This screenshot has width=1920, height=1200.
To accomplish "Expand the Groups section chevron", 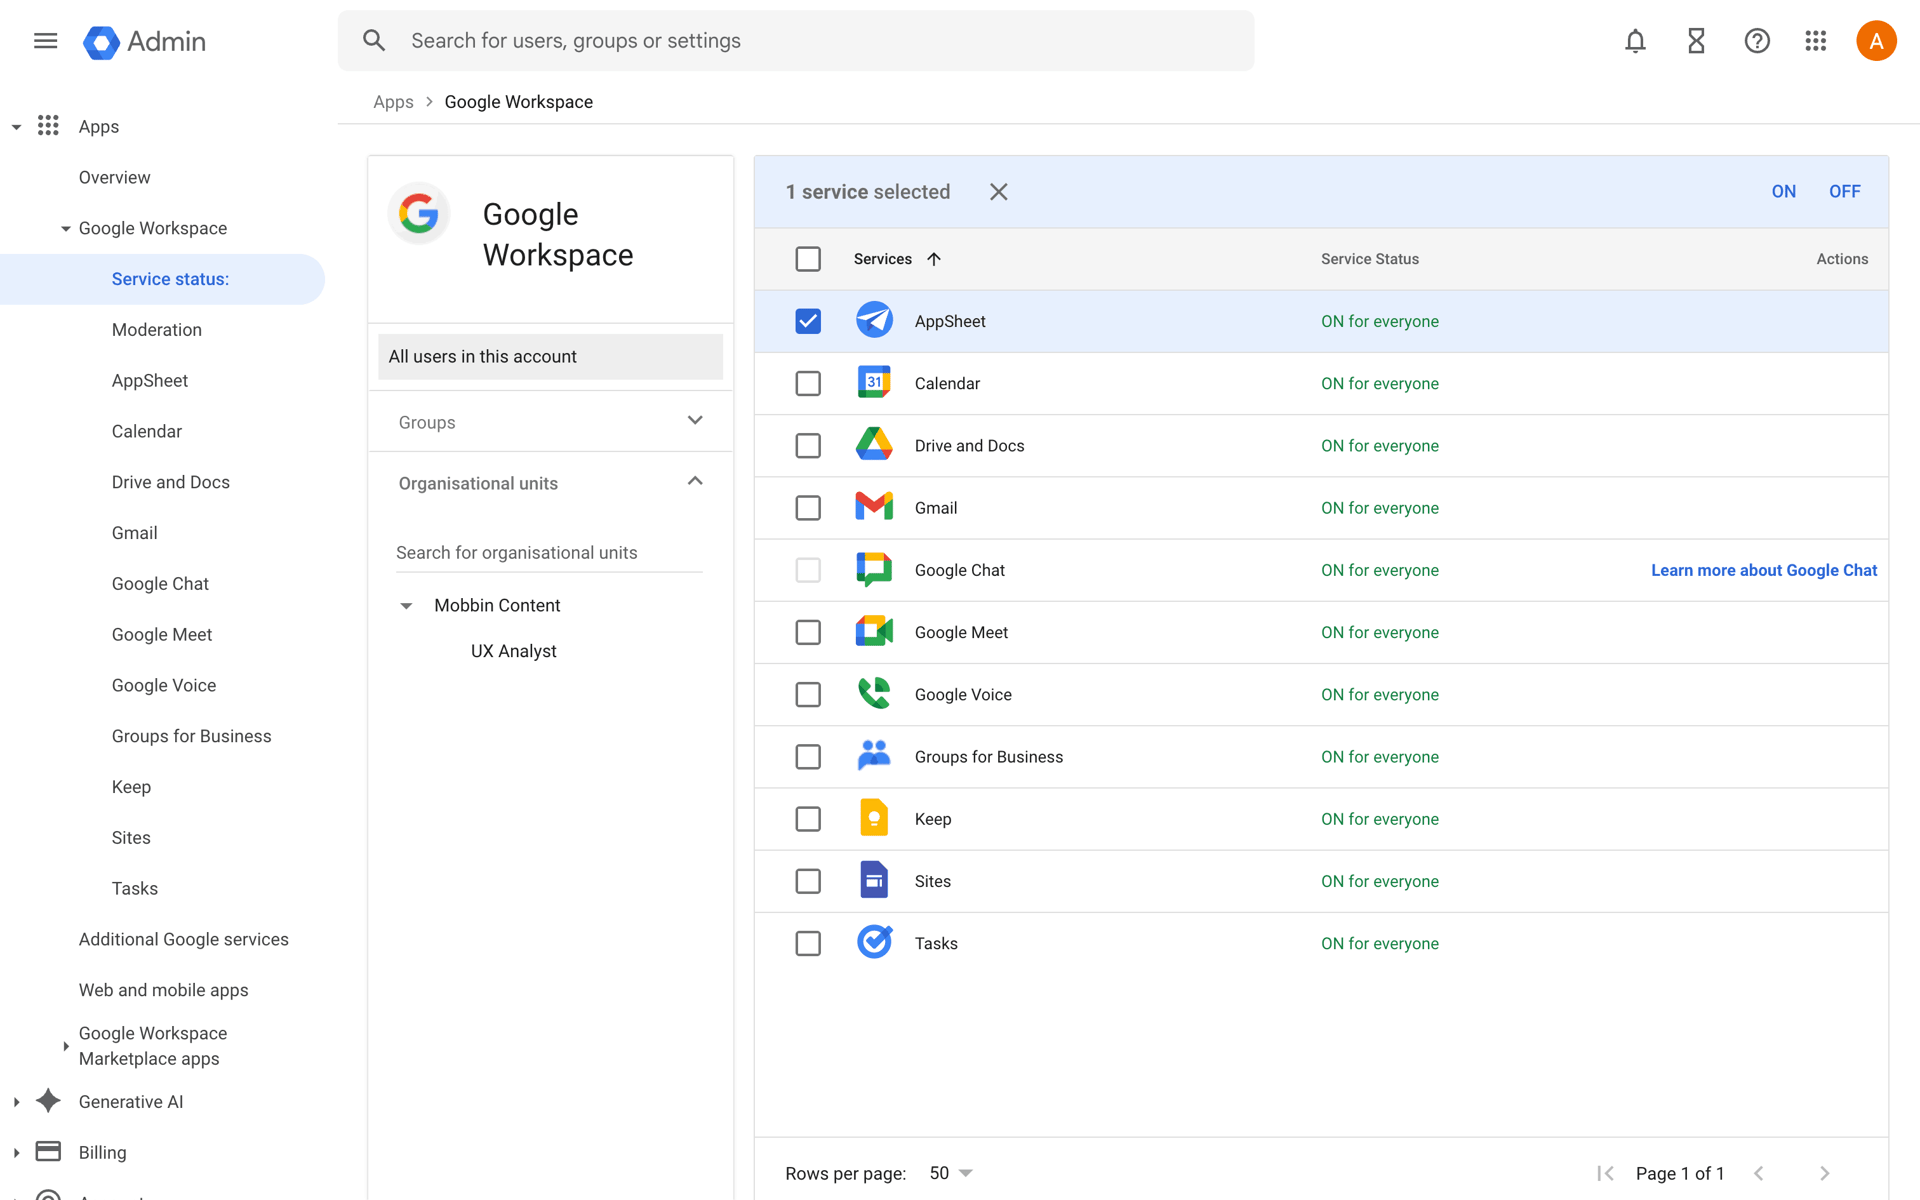I will click(x=695, y=420).
